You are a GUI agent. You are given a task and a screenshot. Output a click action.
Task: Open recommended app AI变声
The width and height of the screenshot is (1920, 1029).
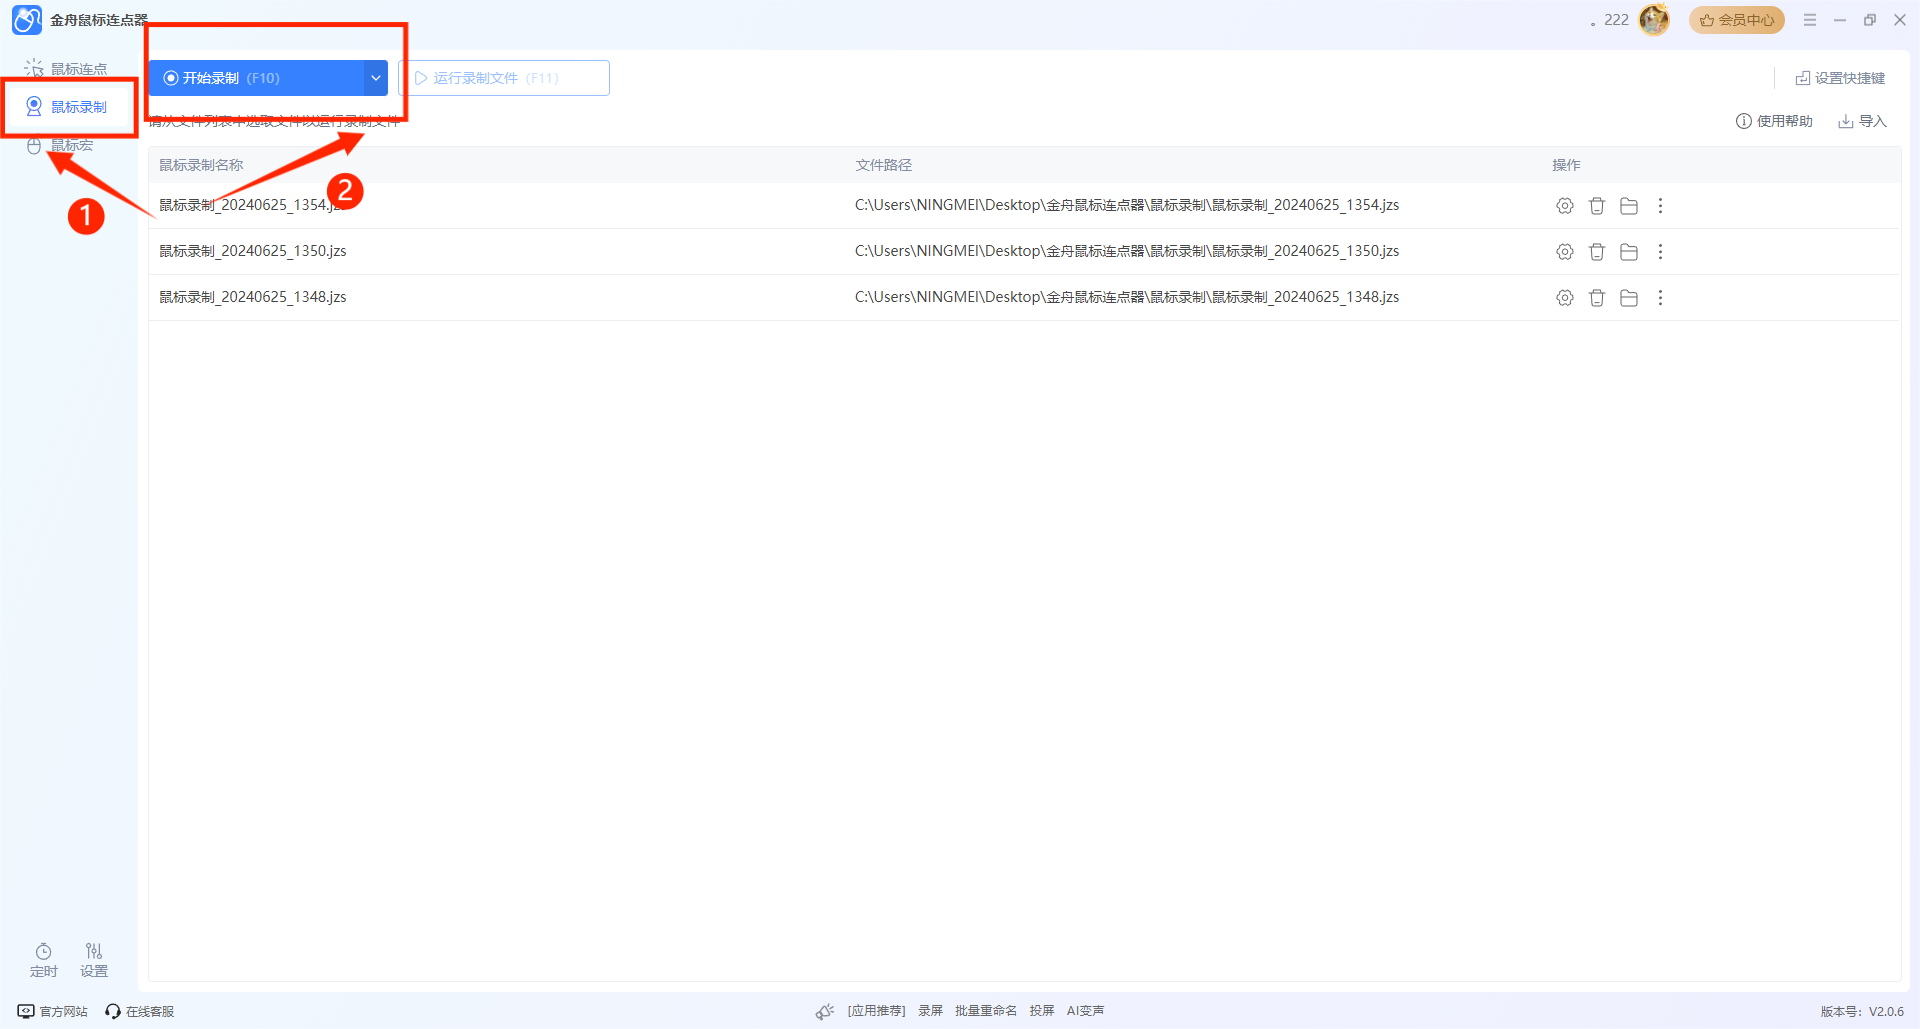(1085, 1011)
